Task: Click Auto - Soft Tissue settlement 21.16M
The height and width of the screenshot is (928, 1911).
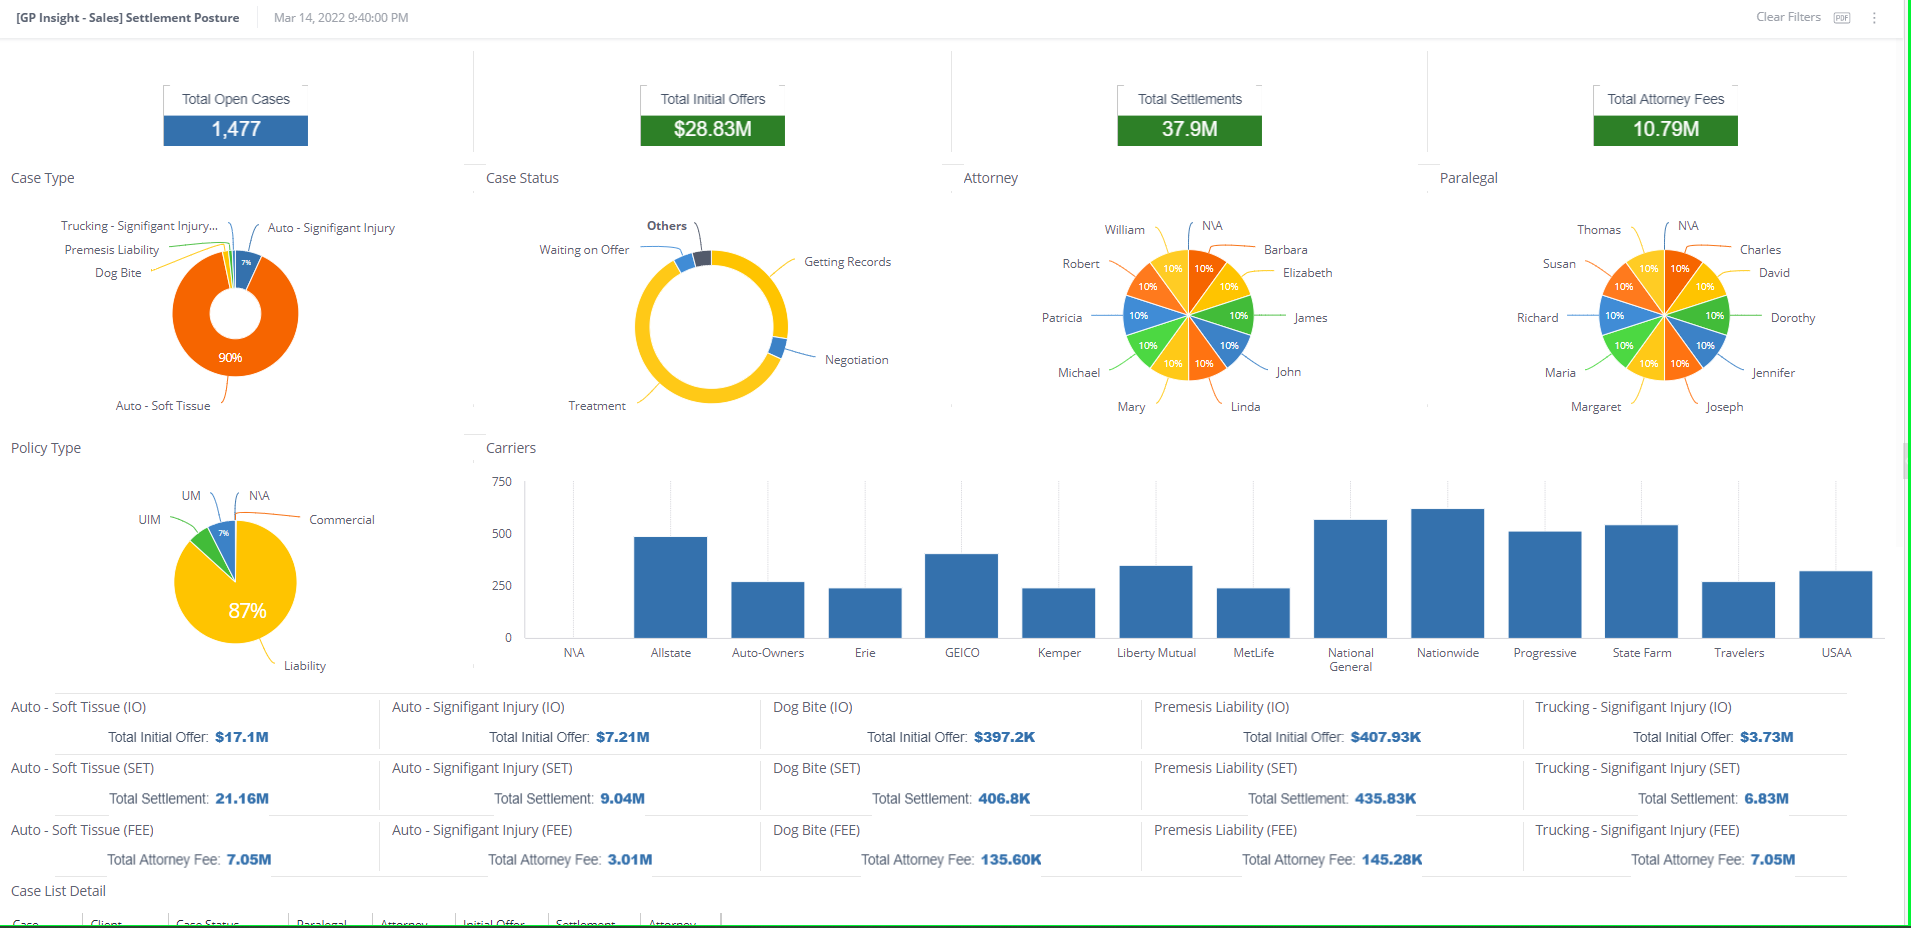Action: pyautogui.click(x=242, y=799)
